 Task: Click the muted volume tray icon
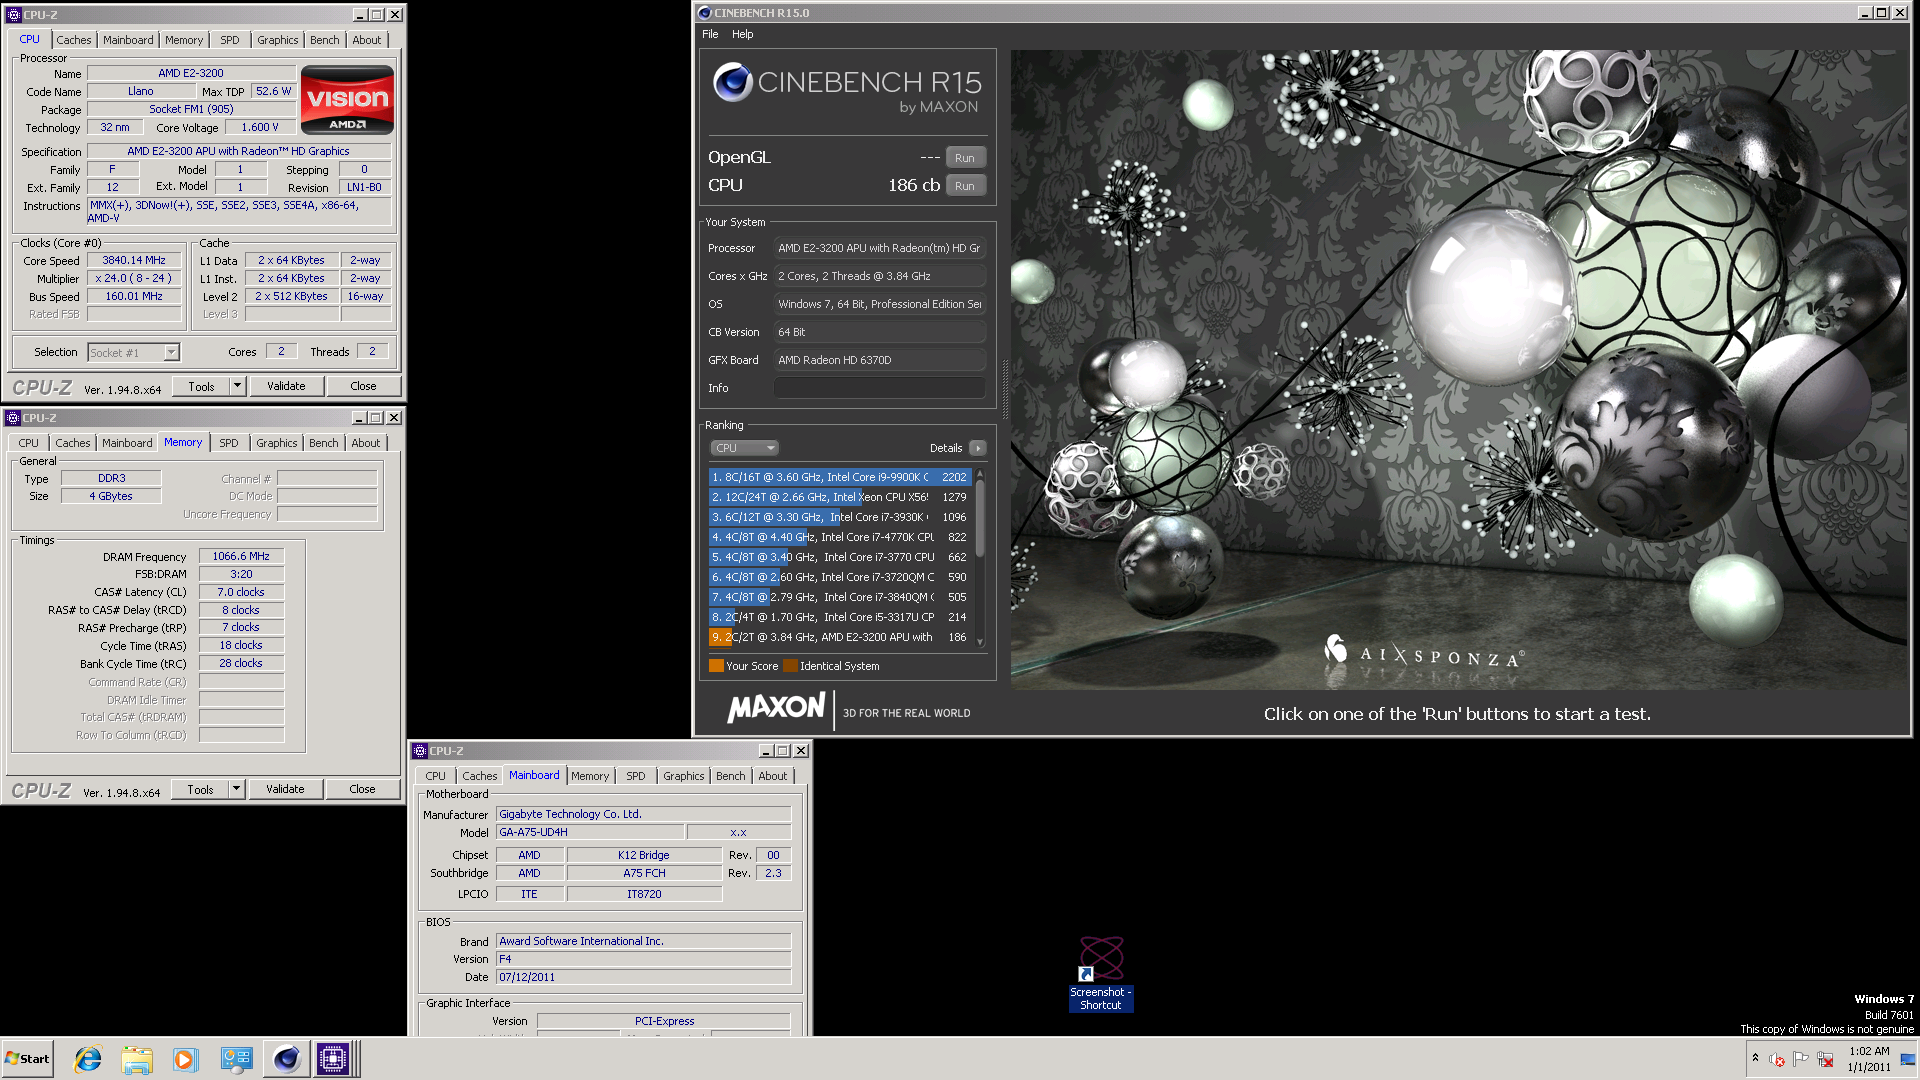pos(1777,1059)
